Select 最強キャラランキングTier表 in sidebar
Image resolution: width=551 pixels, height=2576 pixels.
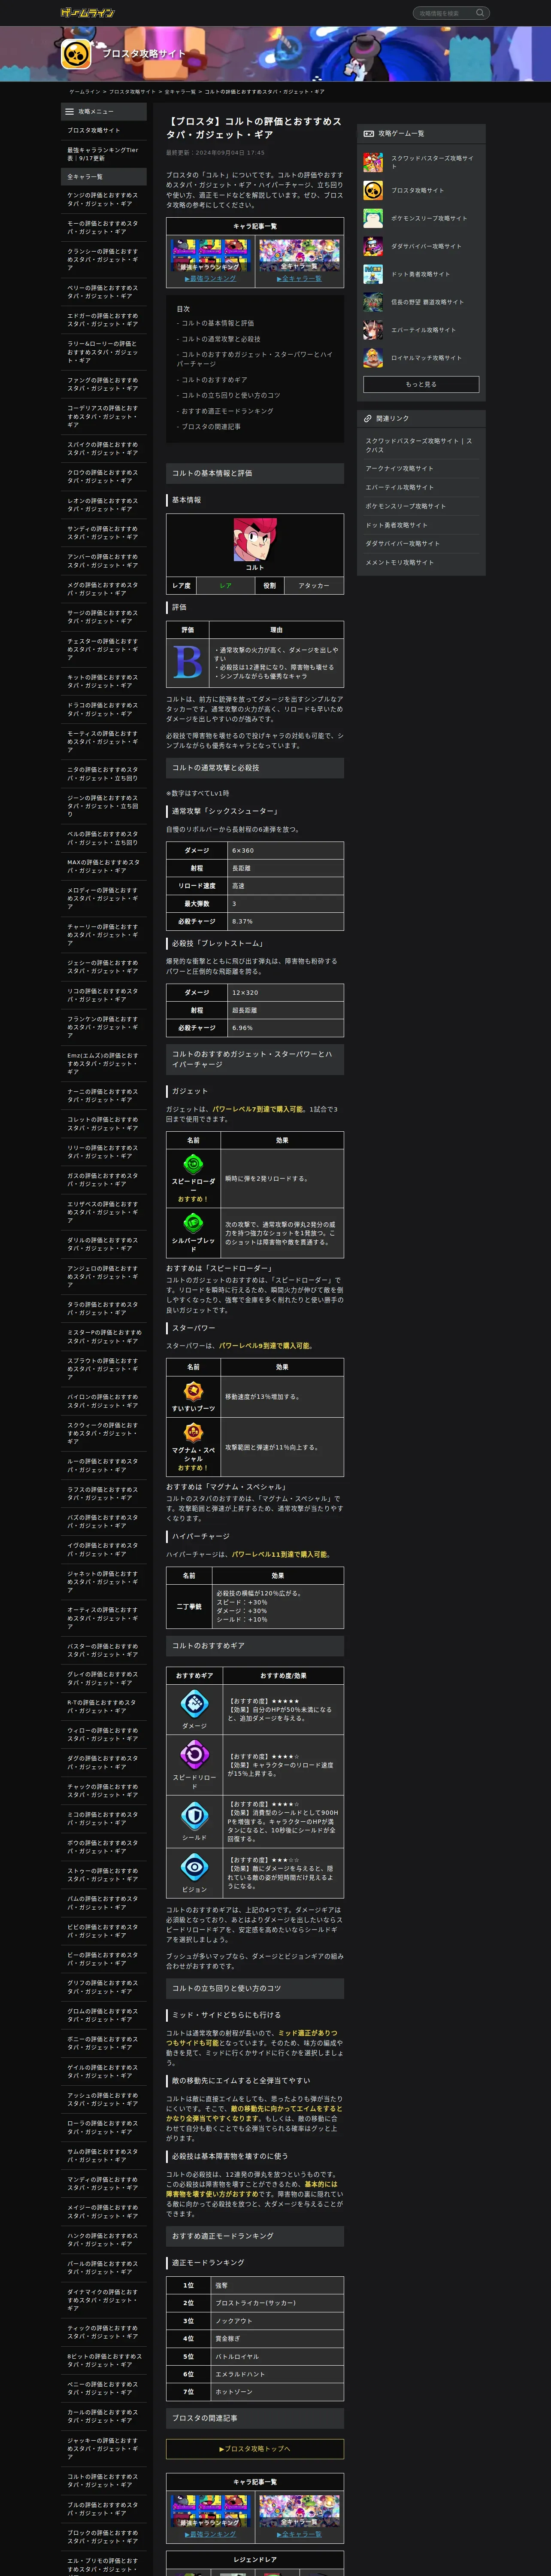(x=104, y=154)
